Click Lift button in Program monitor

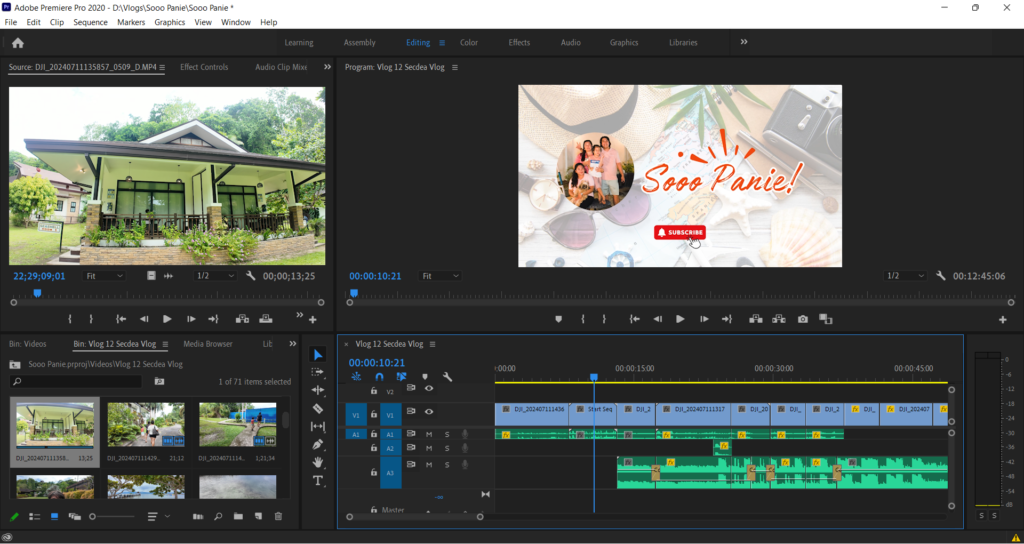click(x=756, y=319)
